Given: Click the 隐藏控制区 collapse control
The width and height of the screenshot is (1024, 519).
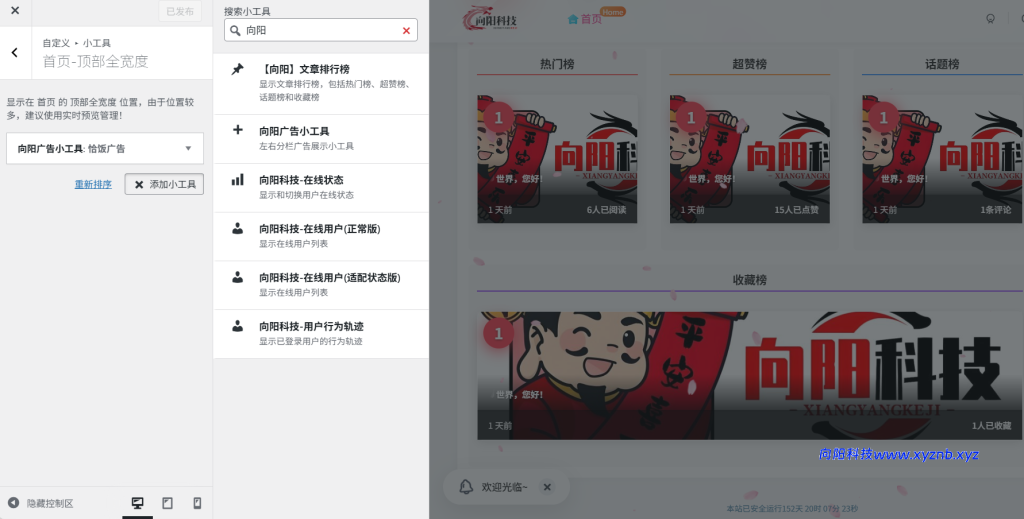Looking at the screenshot, I should (x=40, y=503).
